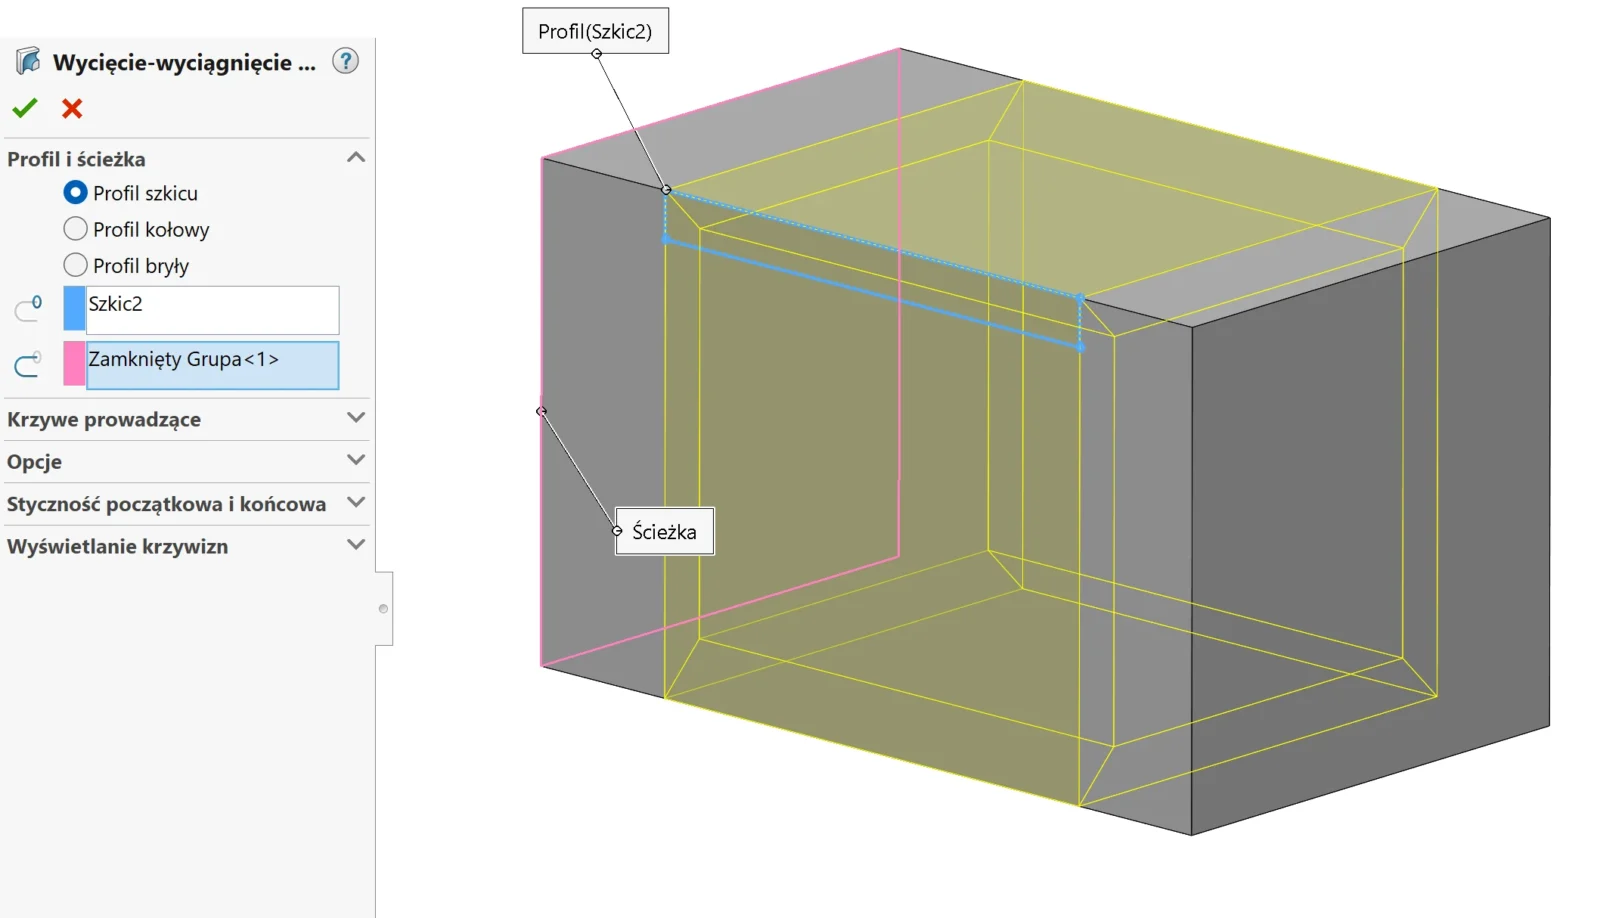The height and width of the screenshot is (918, 1600).
Task: Open the help question mark icon
Action: (x=345, y=61)
